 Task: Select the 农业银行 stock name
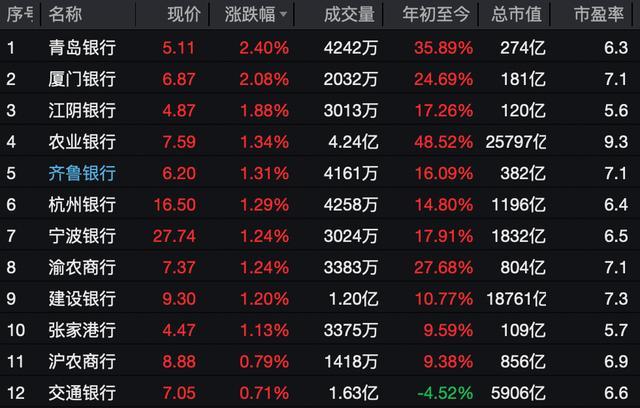coord(82,141)
